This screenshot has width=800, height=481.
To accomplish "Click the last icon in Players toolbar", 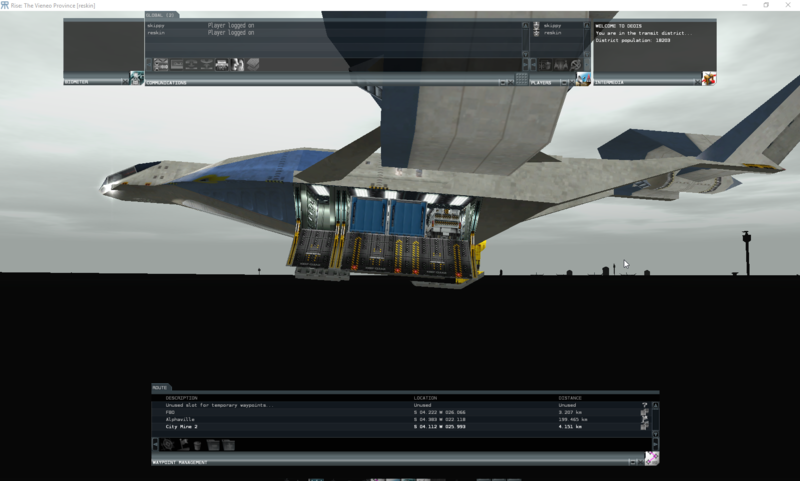I will [x=576, y=65].
